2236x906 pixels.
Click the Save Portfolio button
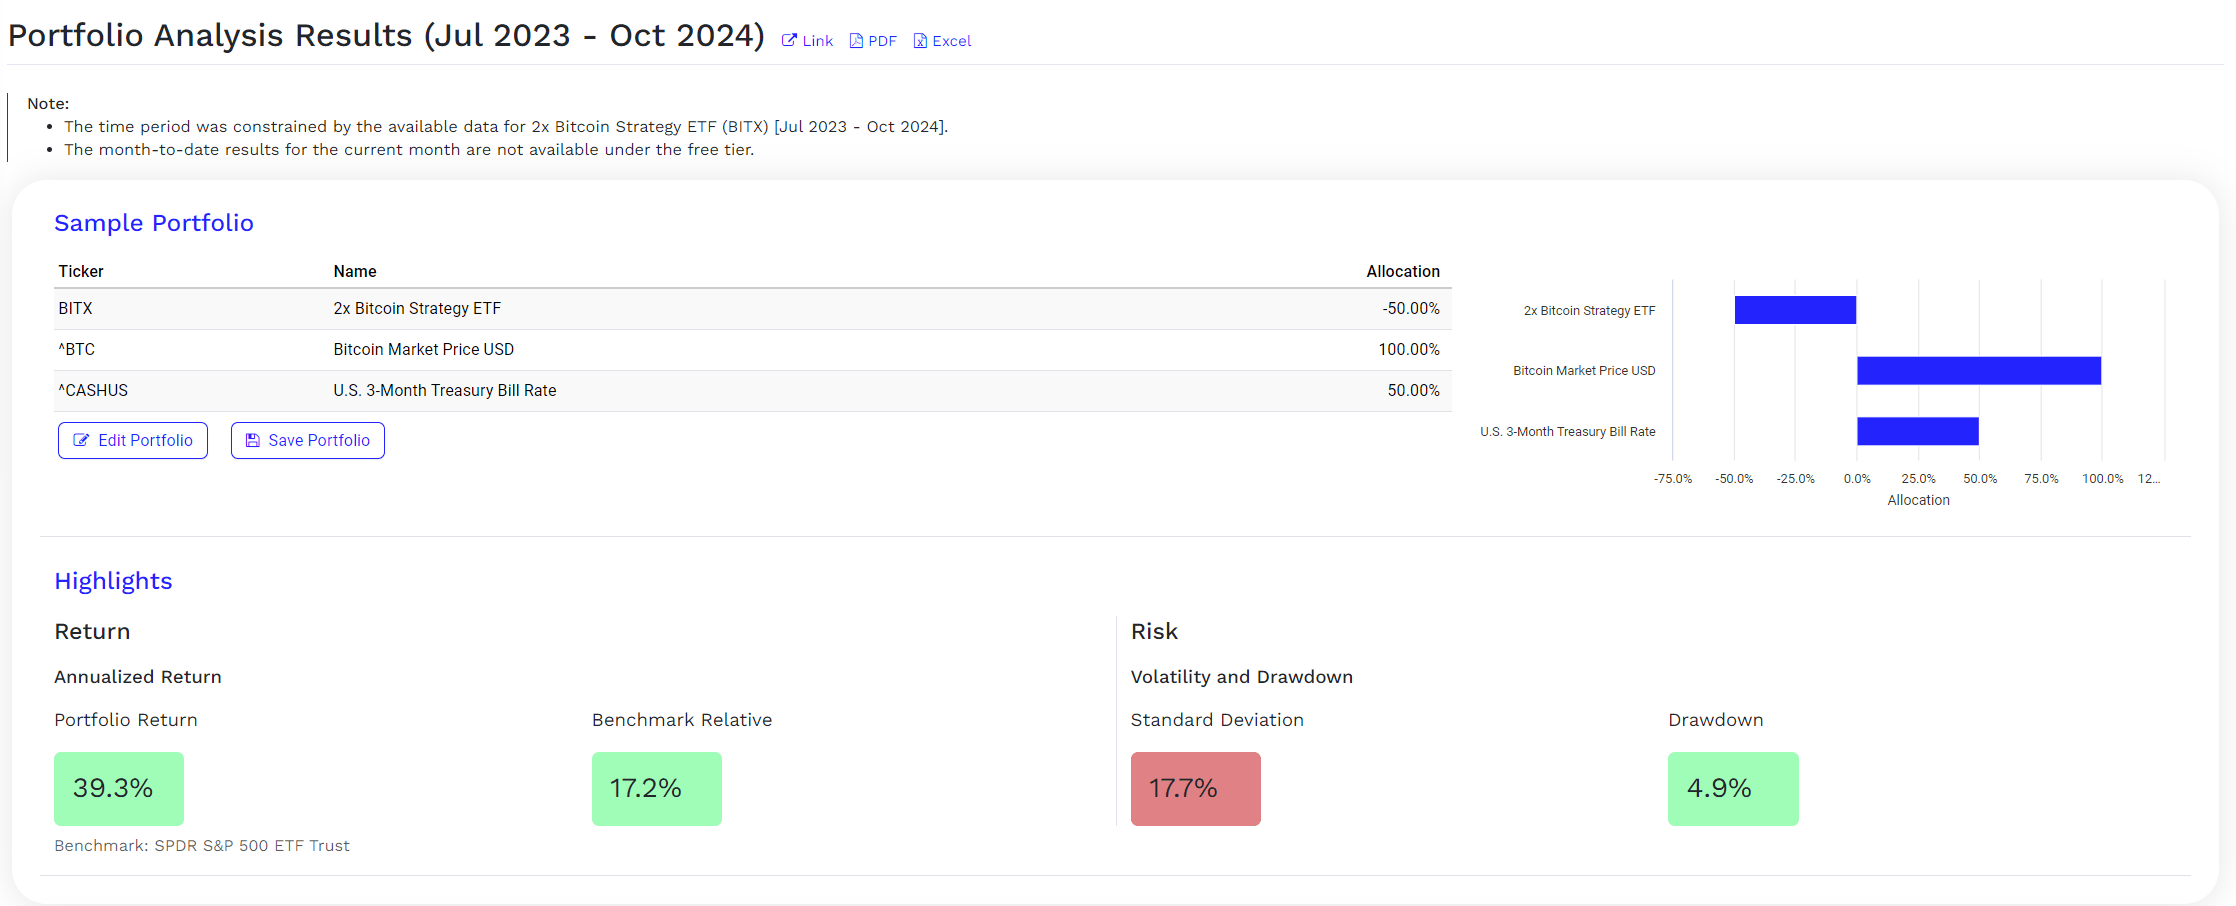(307, 440)
